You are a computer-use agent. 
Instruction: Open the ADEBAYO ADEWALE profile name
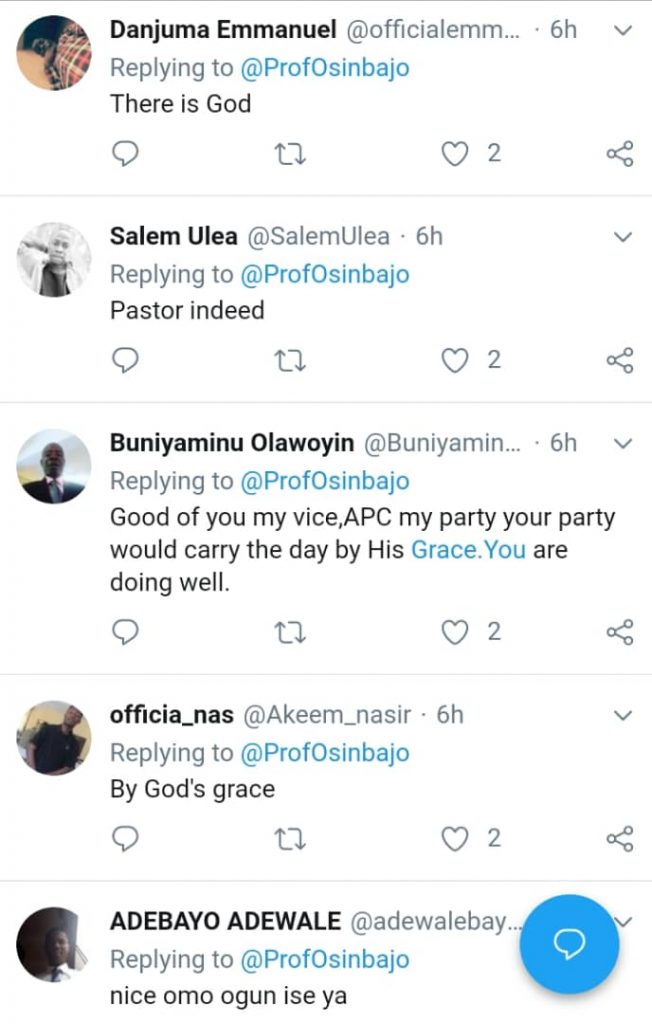pos(225,921)
